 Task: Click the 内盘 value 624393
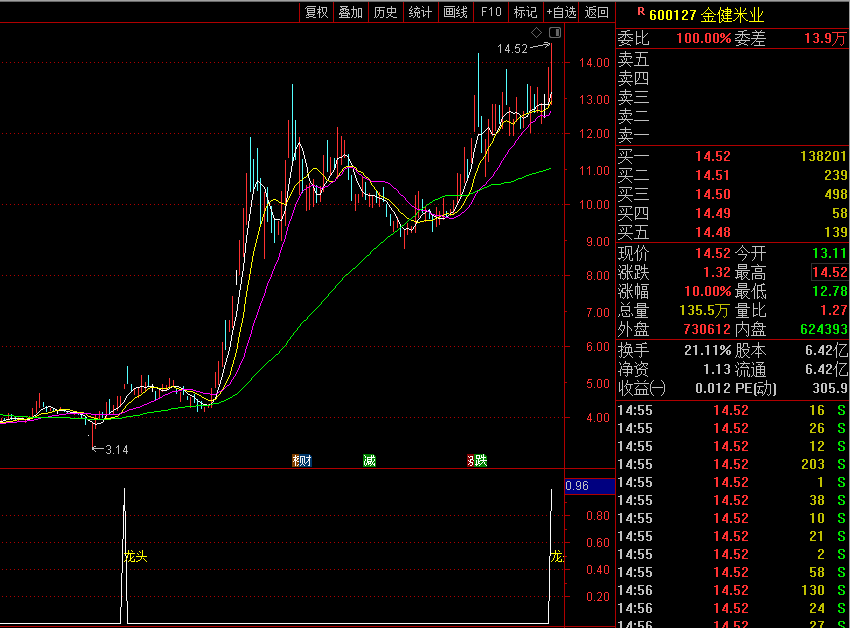click(823, 329)
